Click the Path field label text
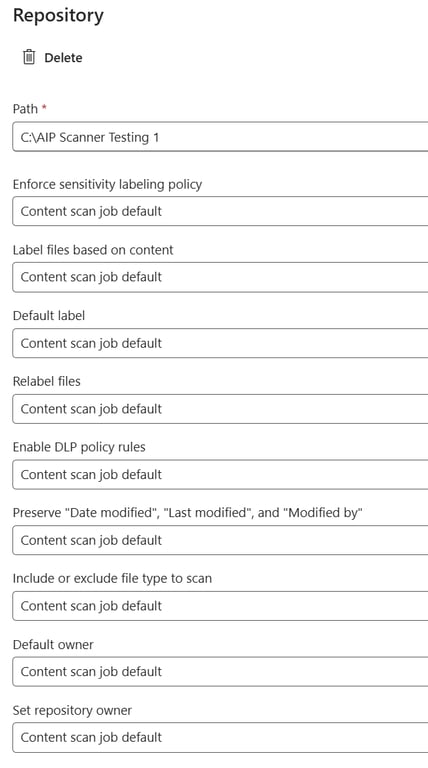Viewport: 428px width, 768px height. tap(25, 109)
